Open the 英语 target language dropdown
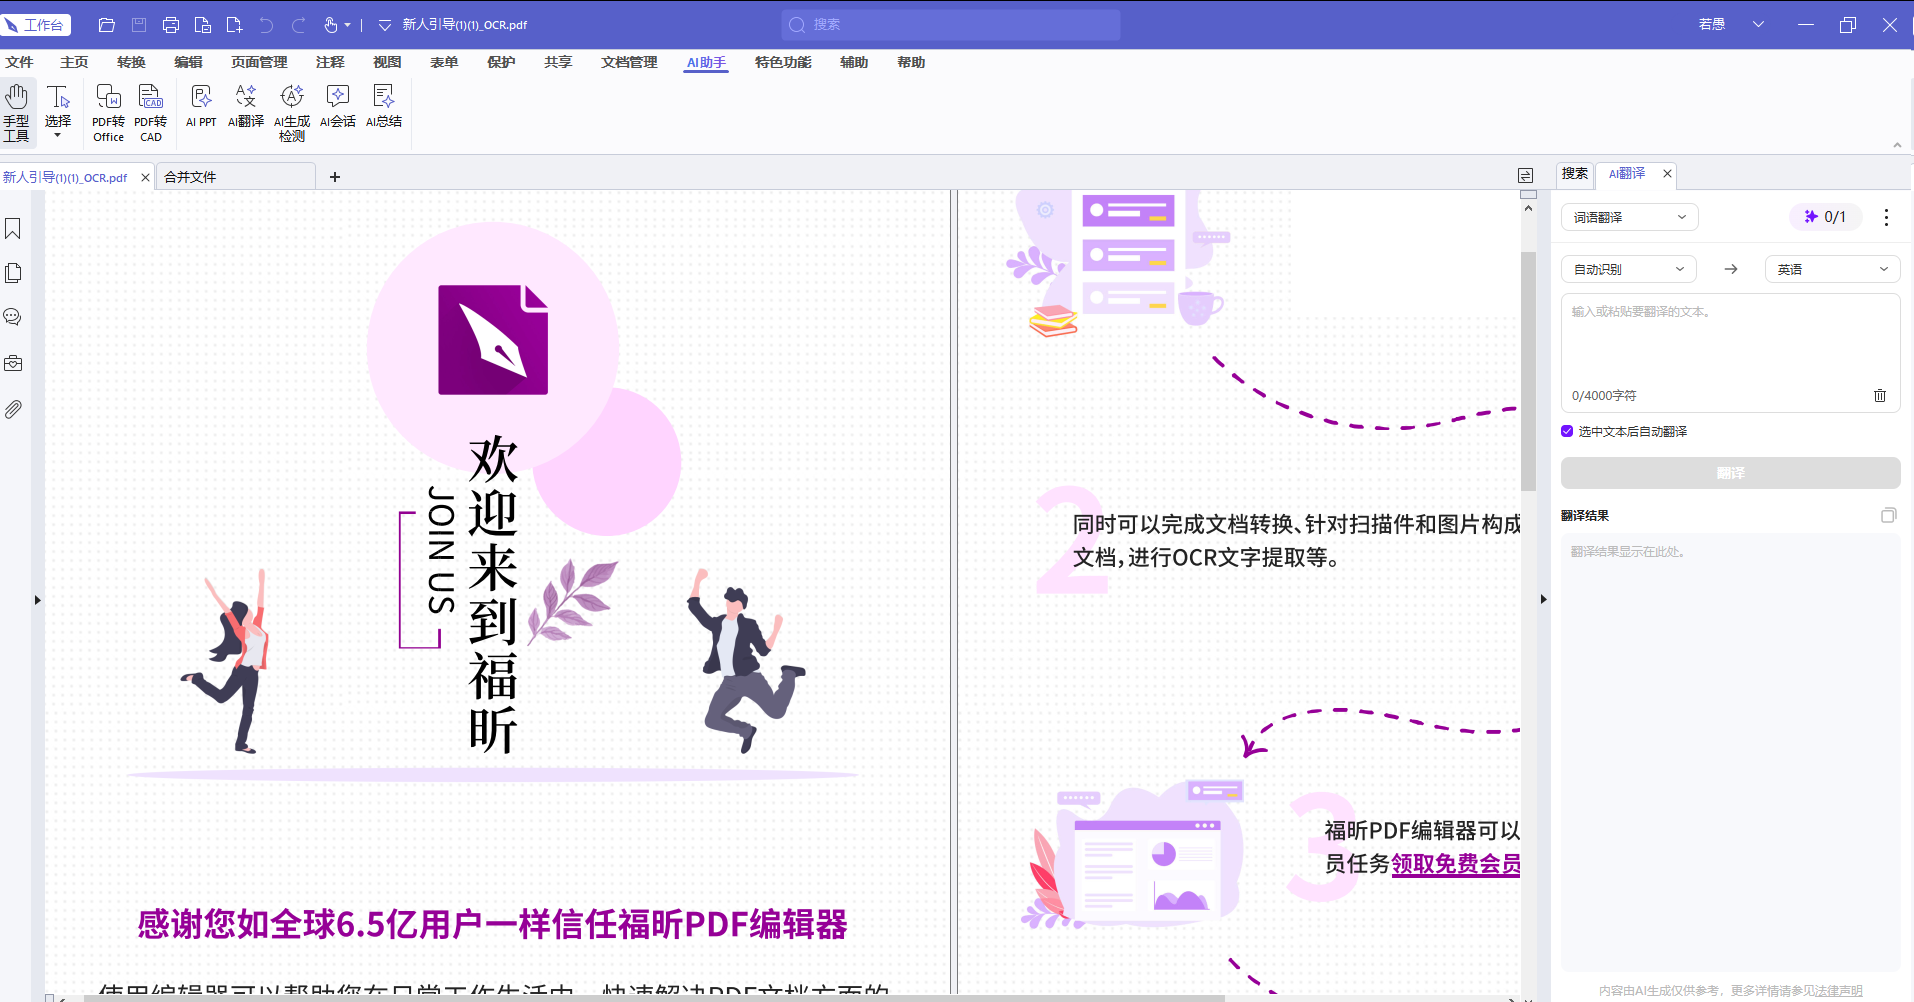 click(x=1833, y=269)
